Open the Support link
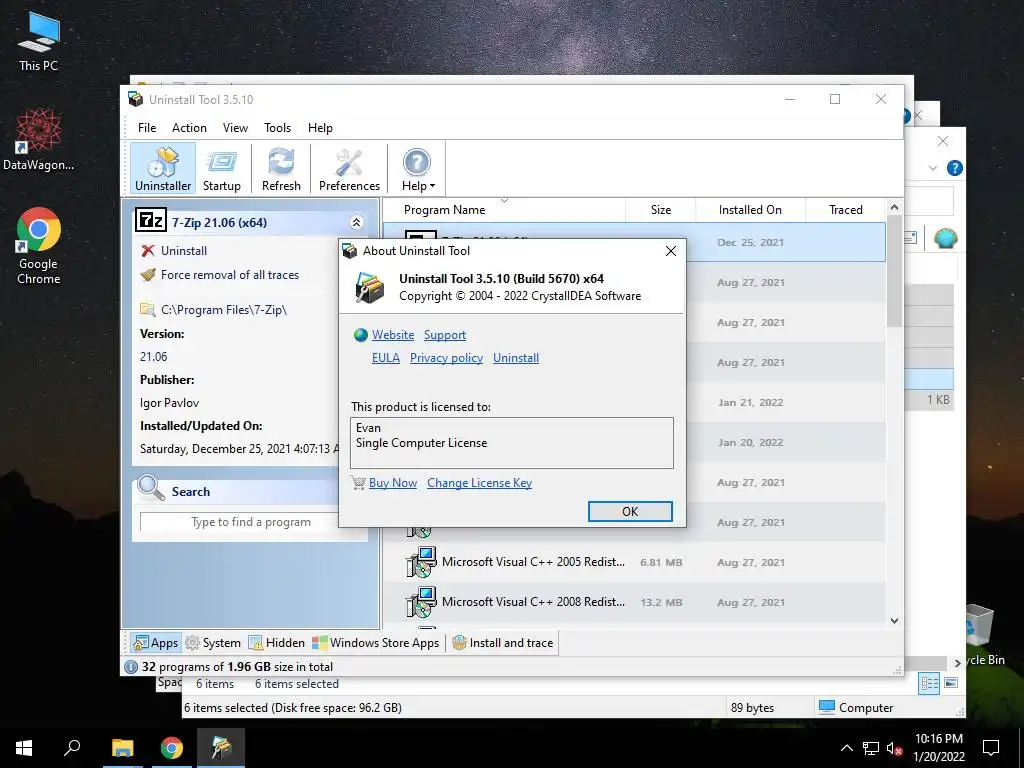The width and height of the screenshot is (1024, 768). [x=445, y=335]
